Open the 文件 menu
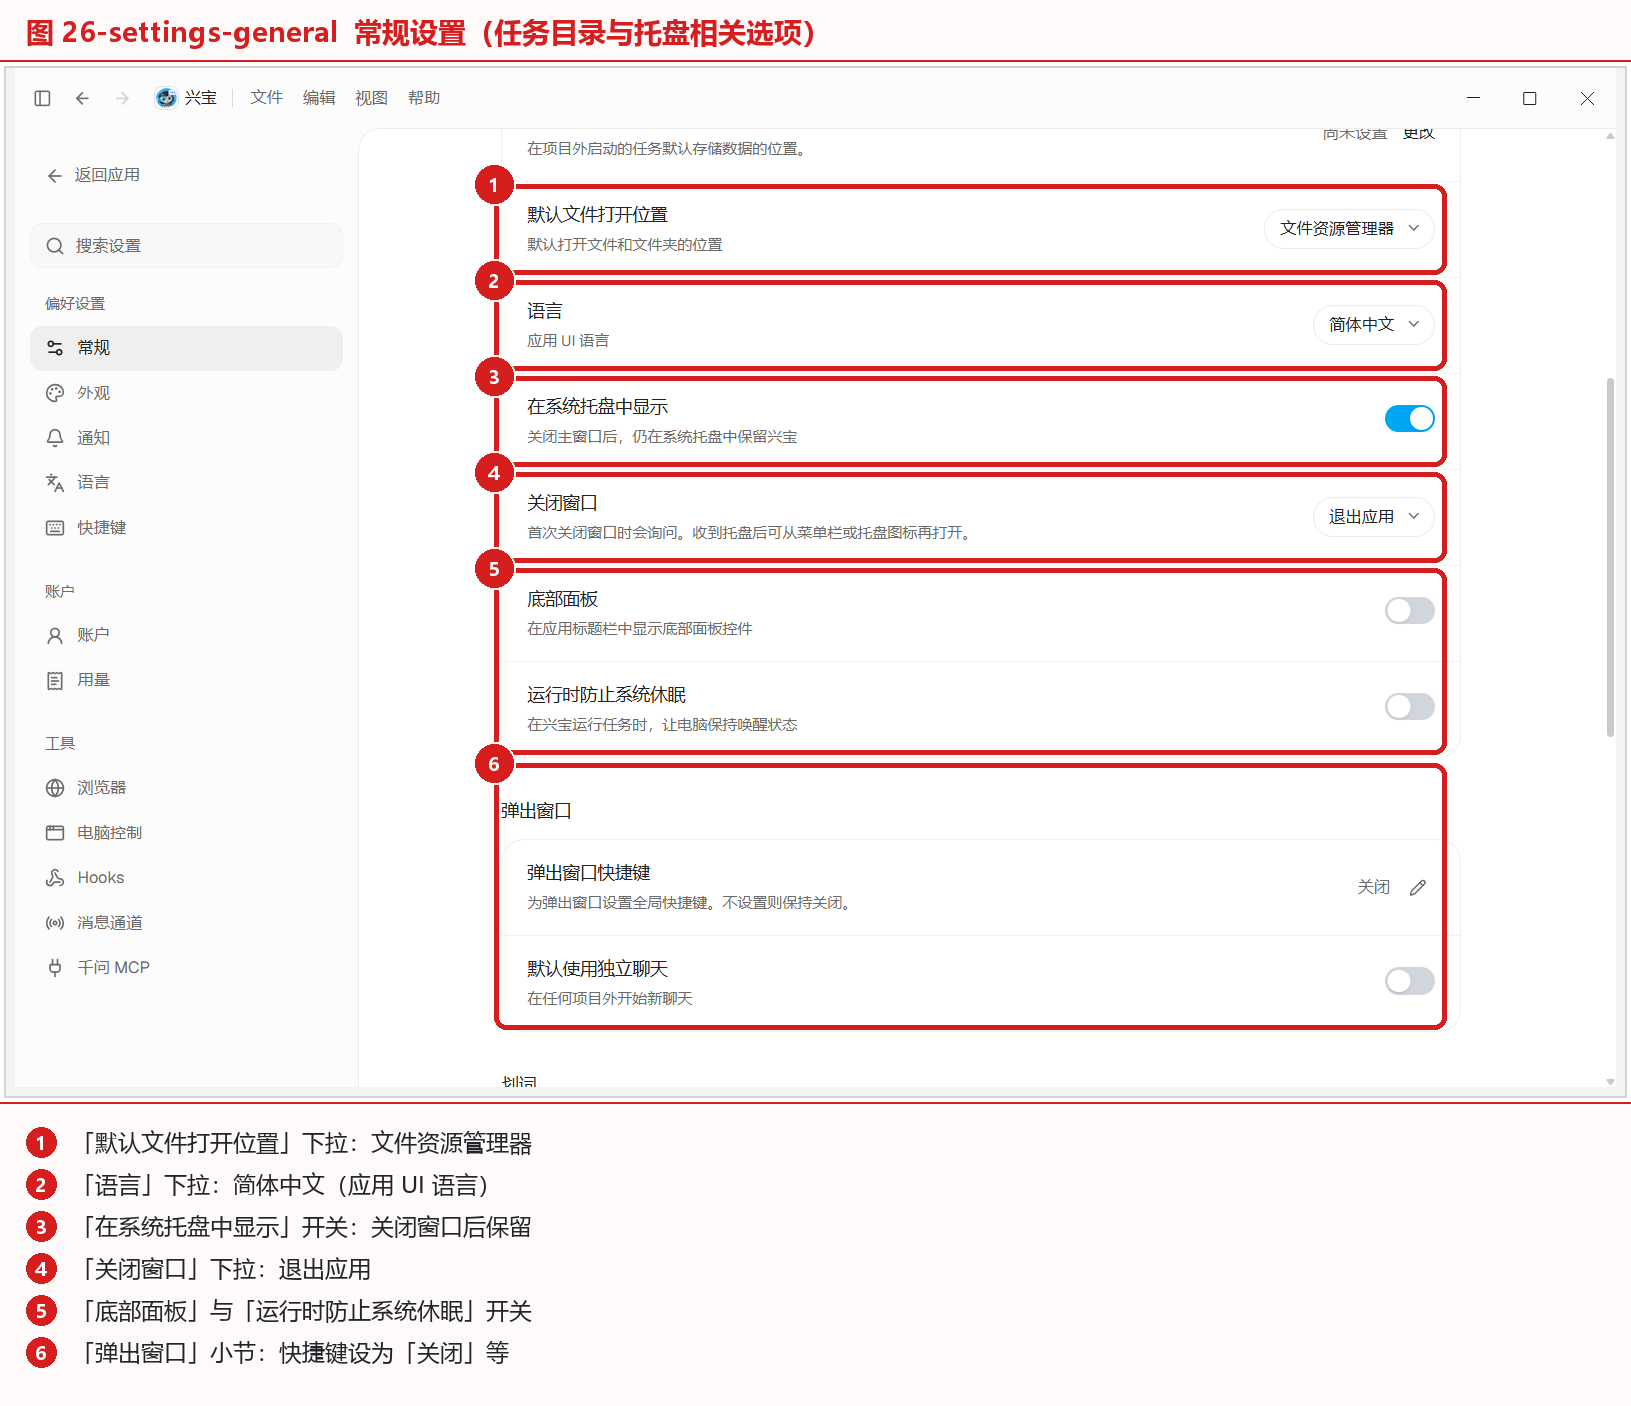Viewport: 1631px width, 1406px height. coord(267,98)
